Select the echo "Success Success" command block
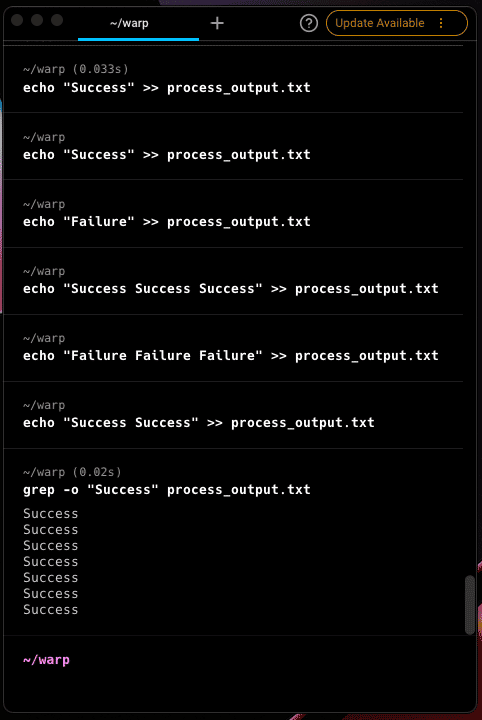Image resolution: width=482 pixels, height=720 pixels. [233, 415]
